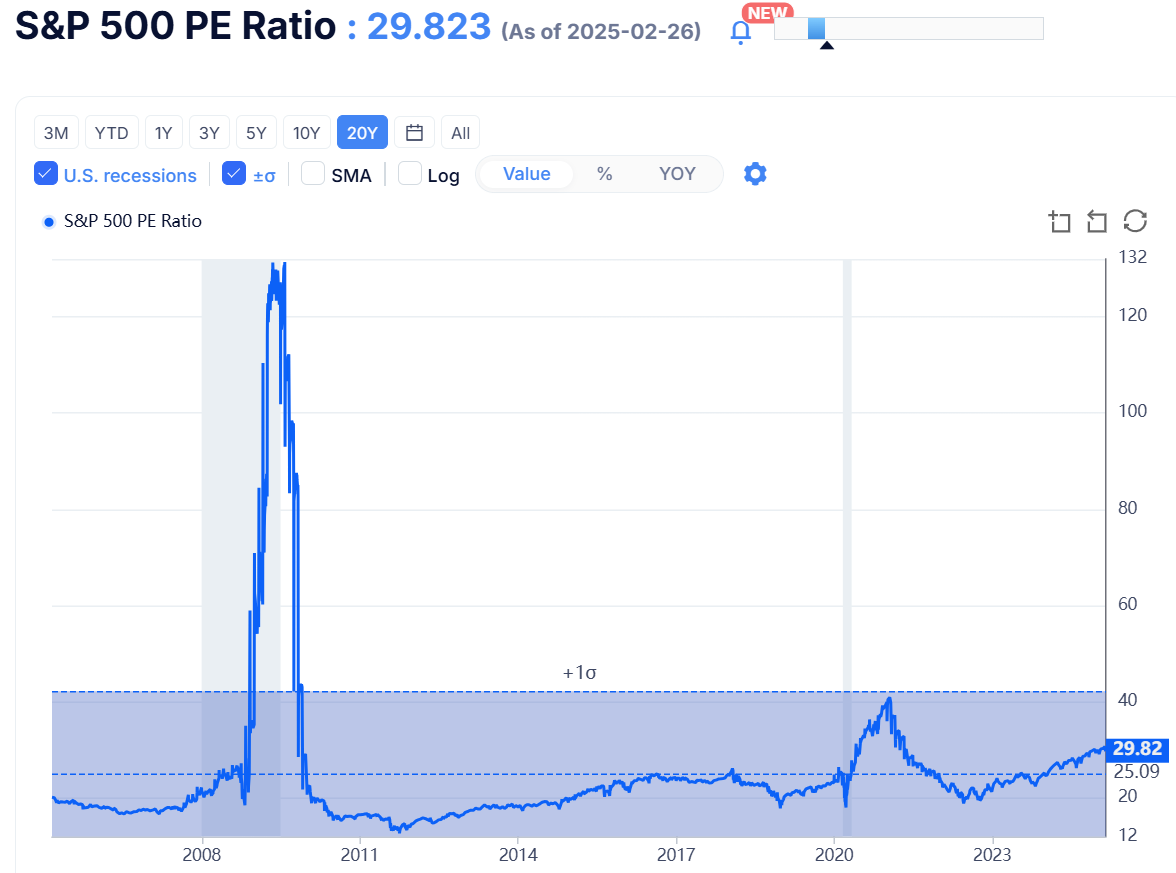Image resolution: width=1176 pixels, height=873 pixels.
Task: Click the 2017 x-axis label
Action: 676,854
